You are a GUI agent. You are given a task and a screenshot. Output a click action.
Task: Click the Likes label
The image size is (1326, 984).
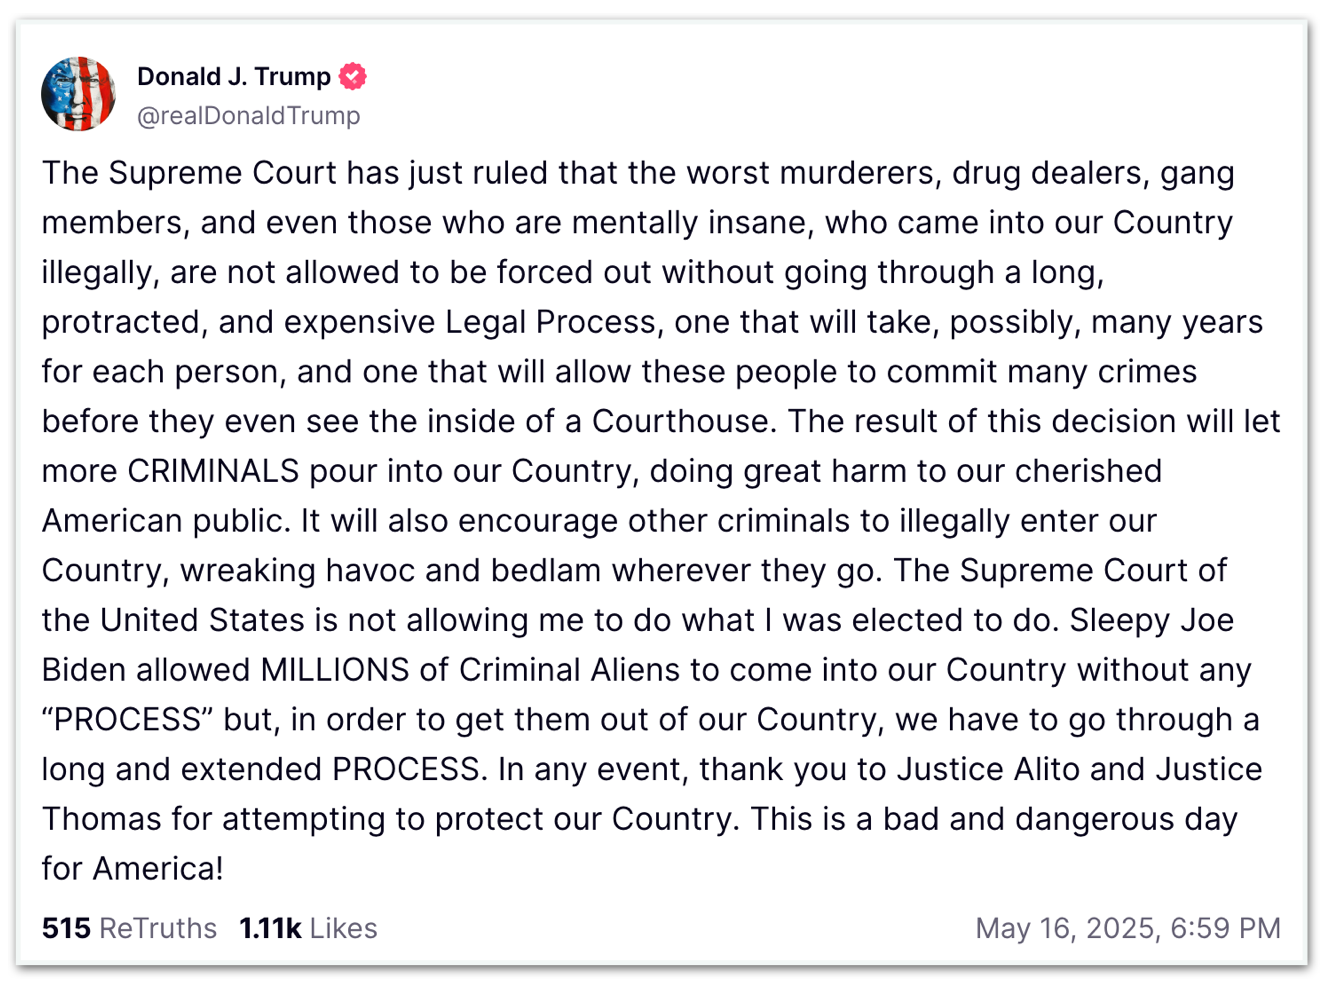tap(343, 928)
